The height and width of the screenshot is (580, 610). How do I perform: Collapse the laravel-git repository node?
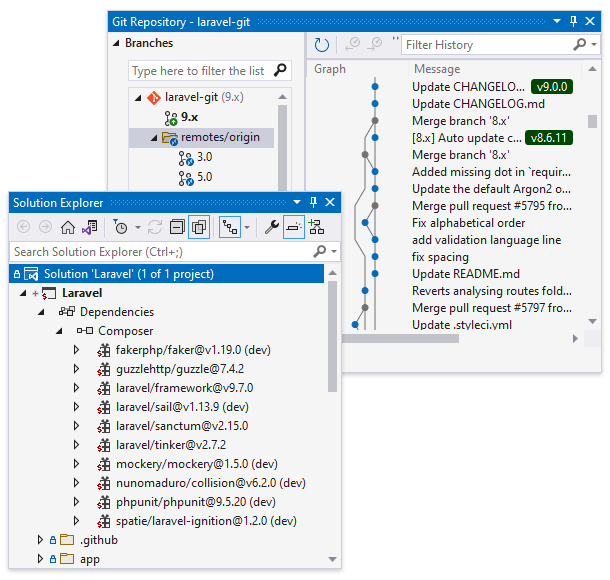pos(138,98)
